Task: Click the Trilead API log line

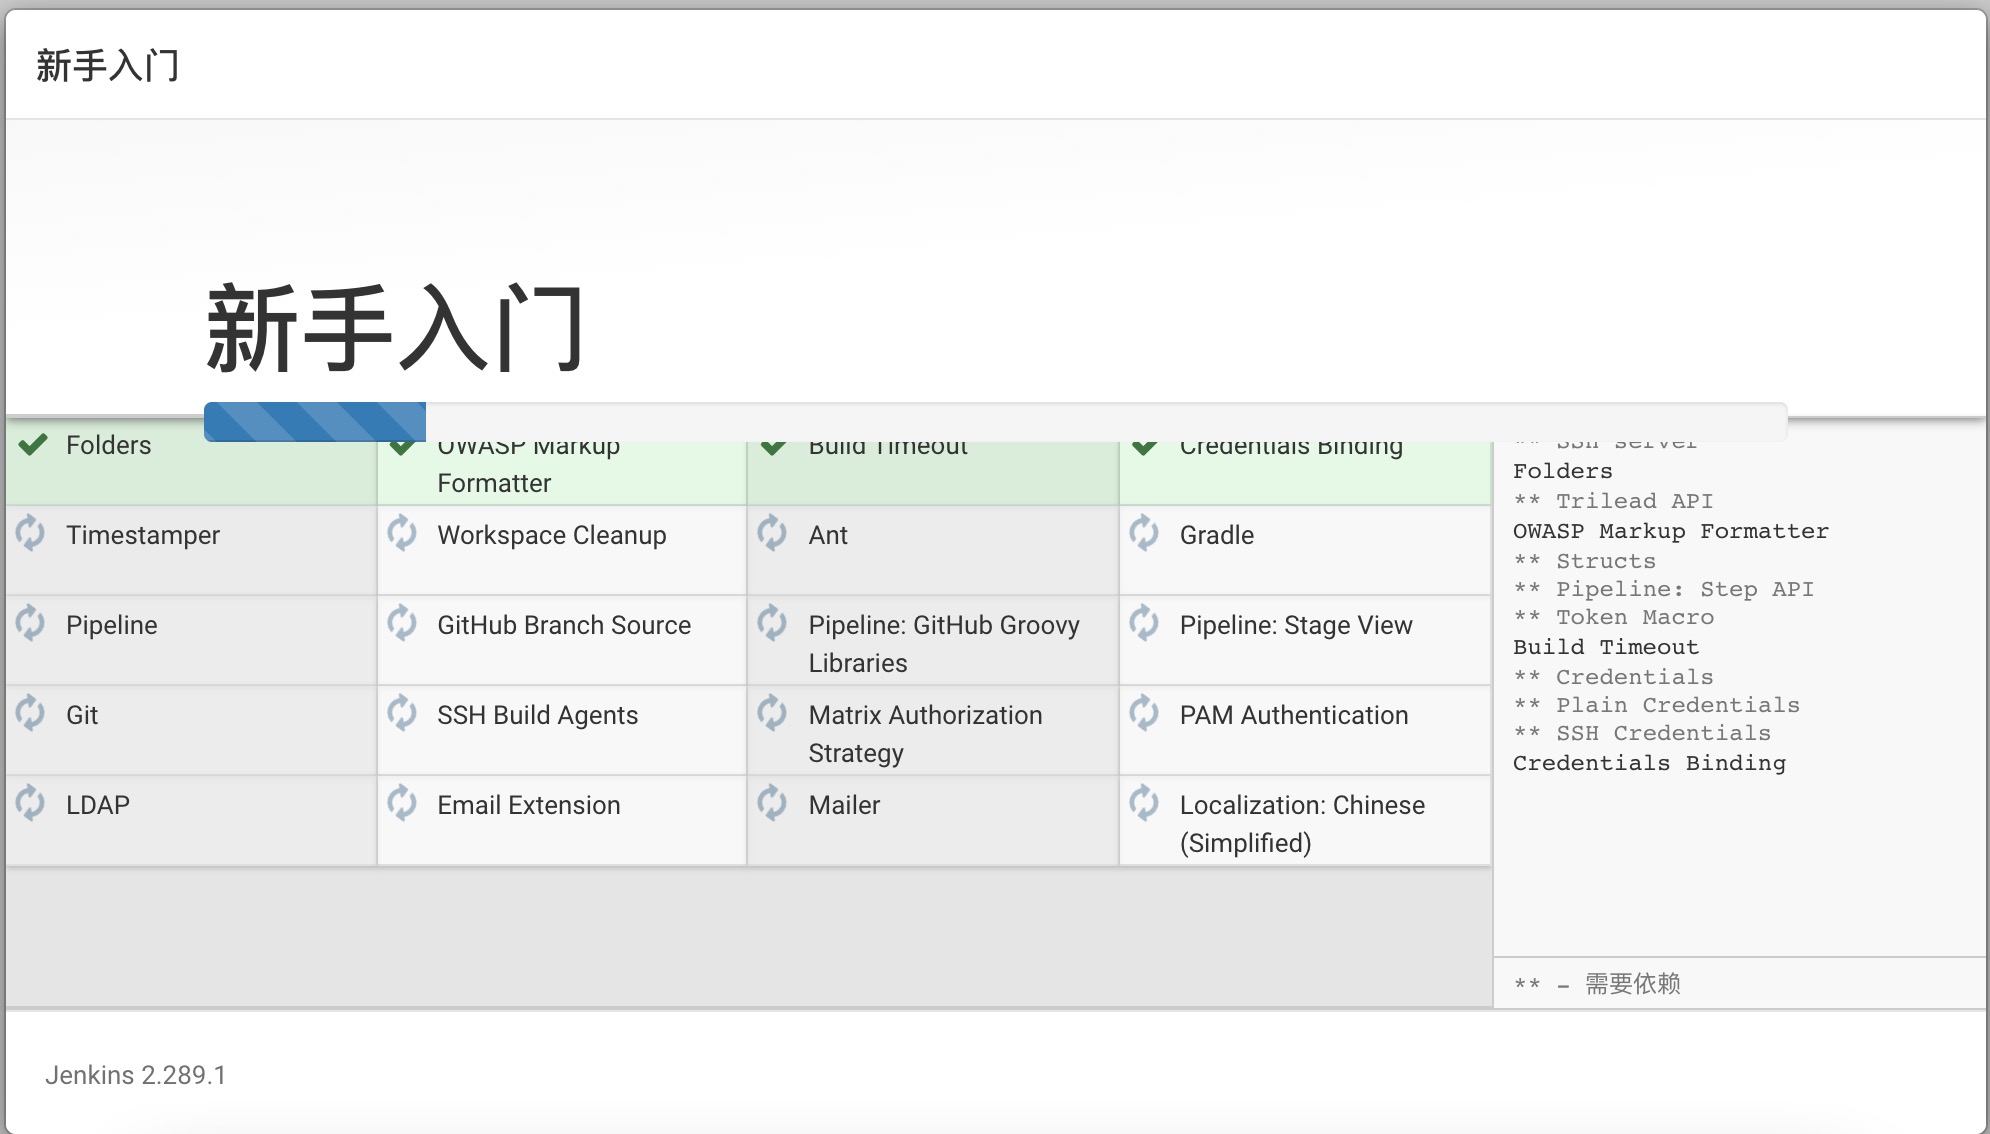Action: 1613,501
